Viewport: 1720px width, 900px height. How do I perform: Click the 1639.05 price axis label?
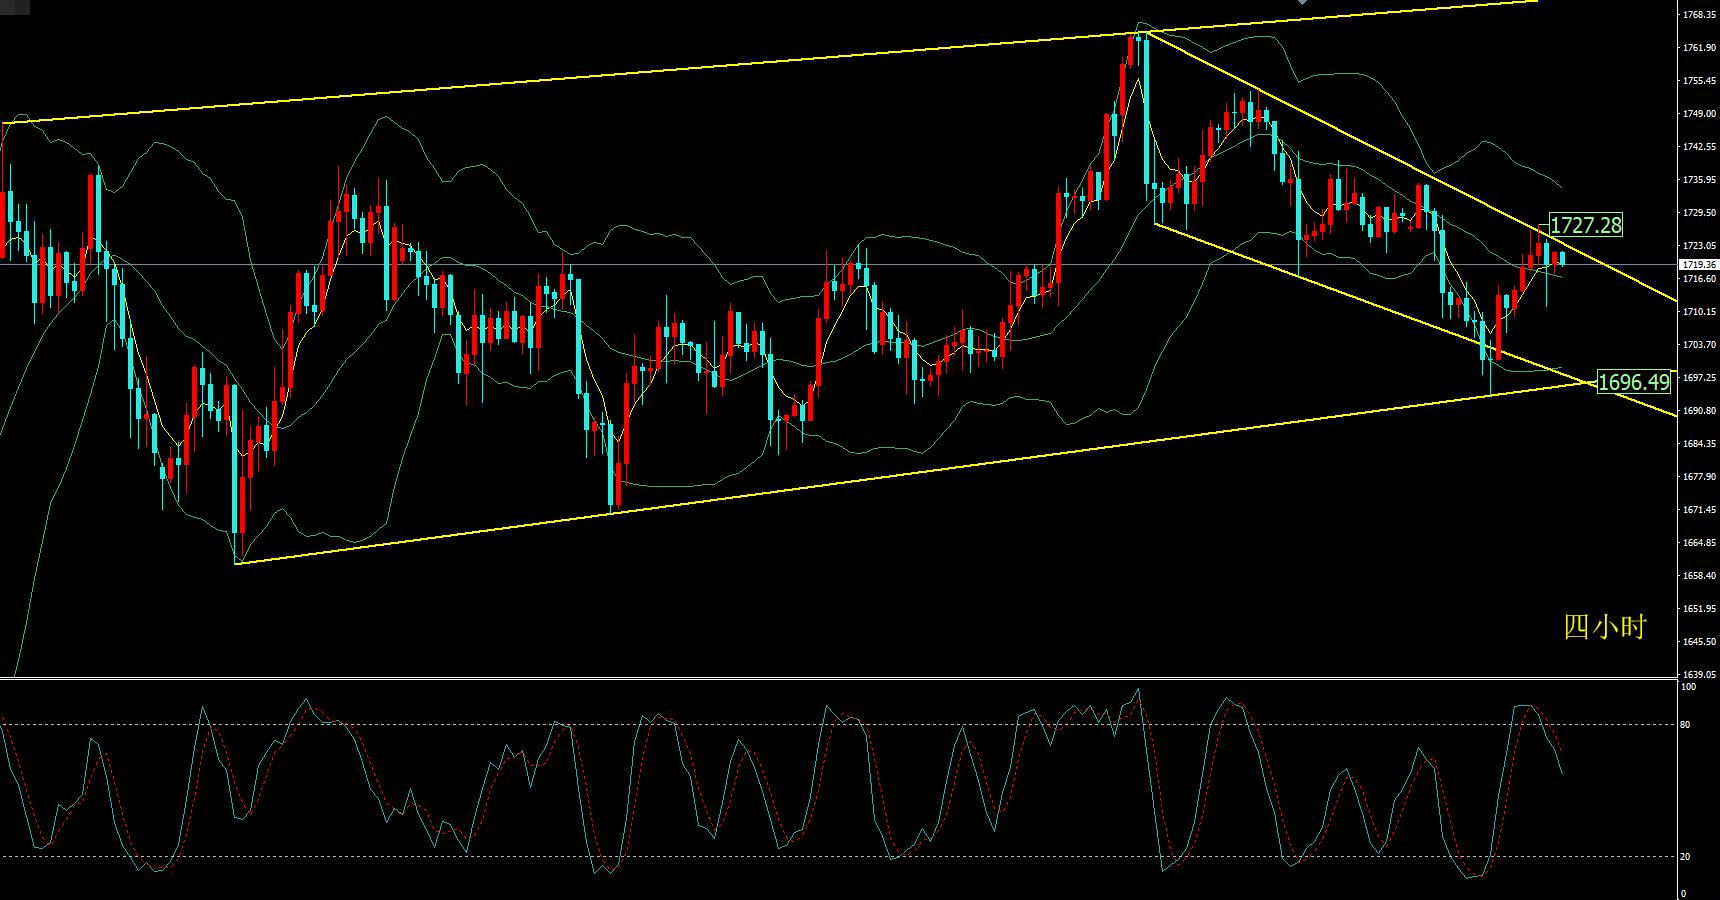(1698, 675)
